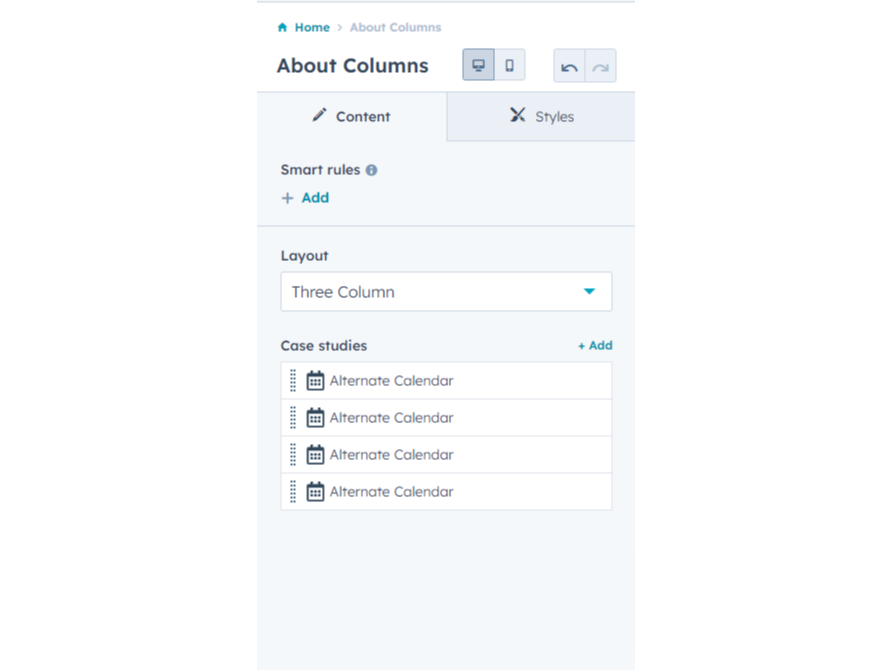Add a new smart rule
The height and width of the screenshot is (671, 894).
(x=306, y=198)
